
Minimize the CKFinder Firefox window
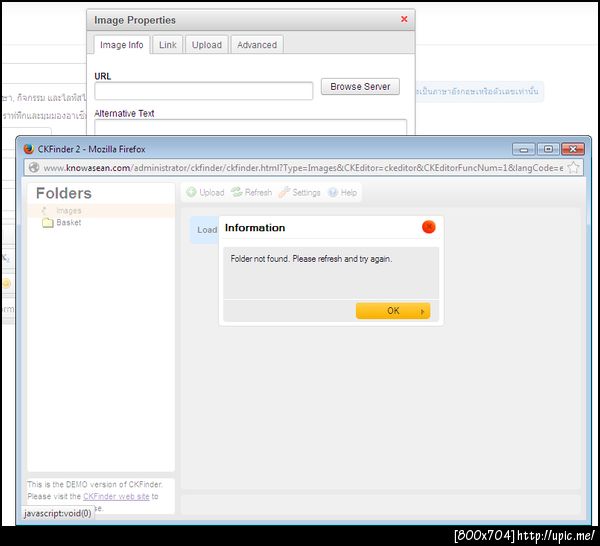pos(524,149)
